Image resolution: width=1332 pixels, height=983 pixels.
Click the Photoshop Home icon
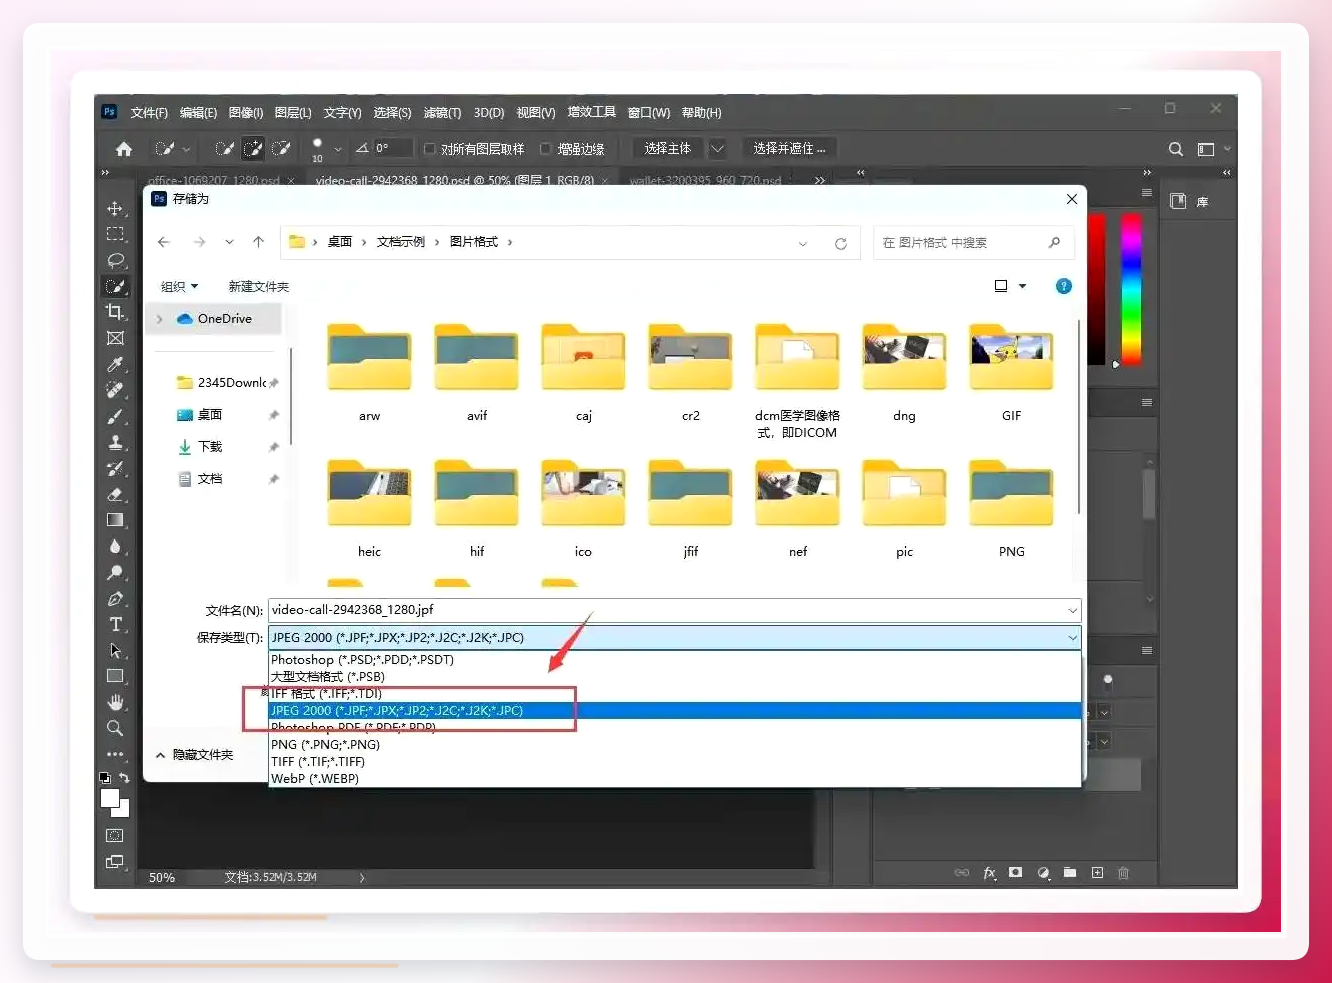click(124, 149)
